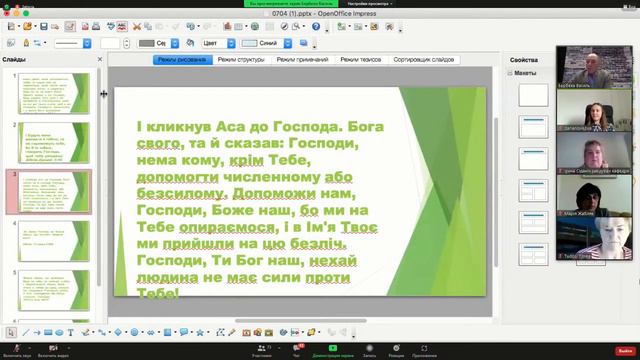Click the red Выйти button in Zoom
Screen dimensions: 640x360
pos(625,351)
